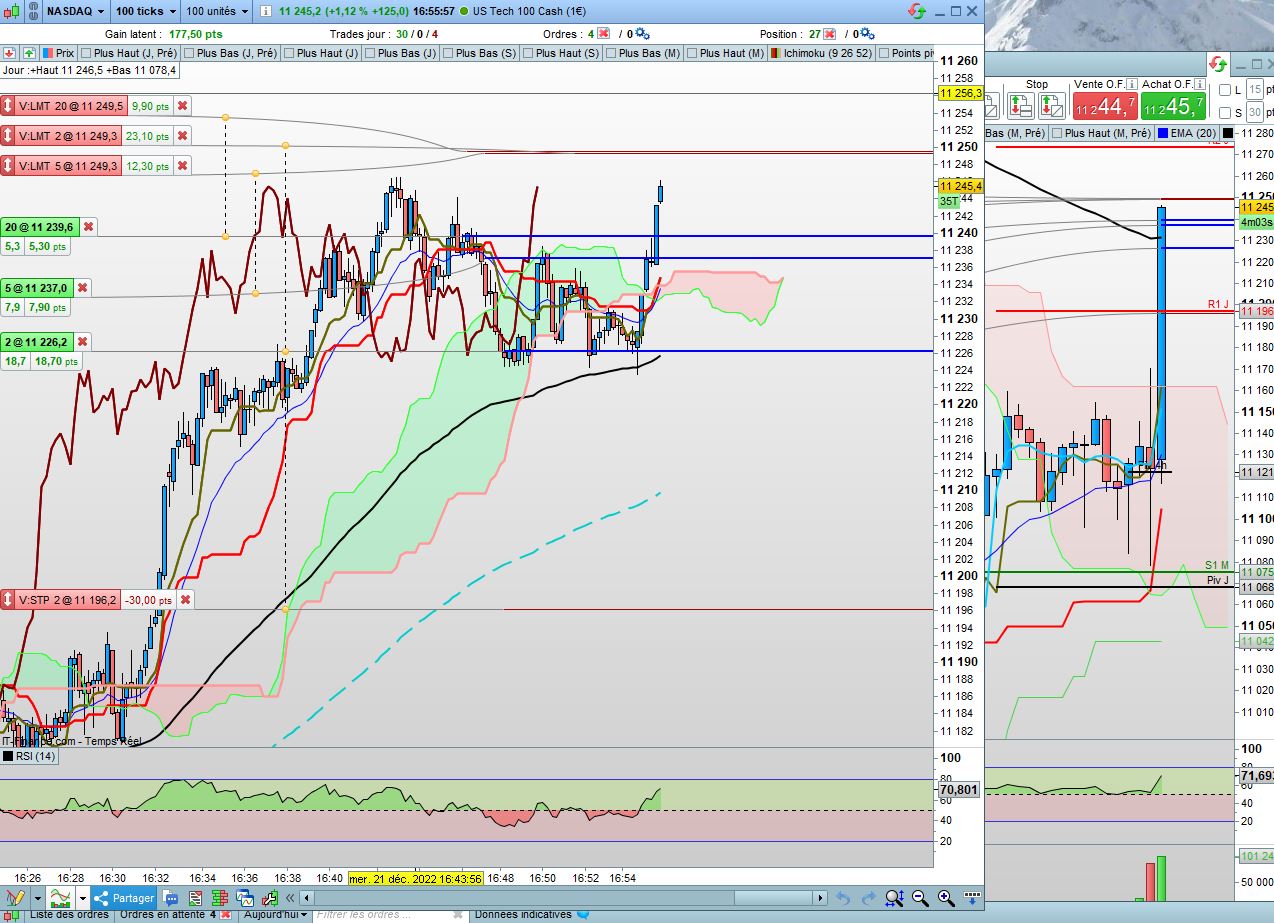
Task: Click the main chart's red-green trading arrows icon
Action: (916, 11)
